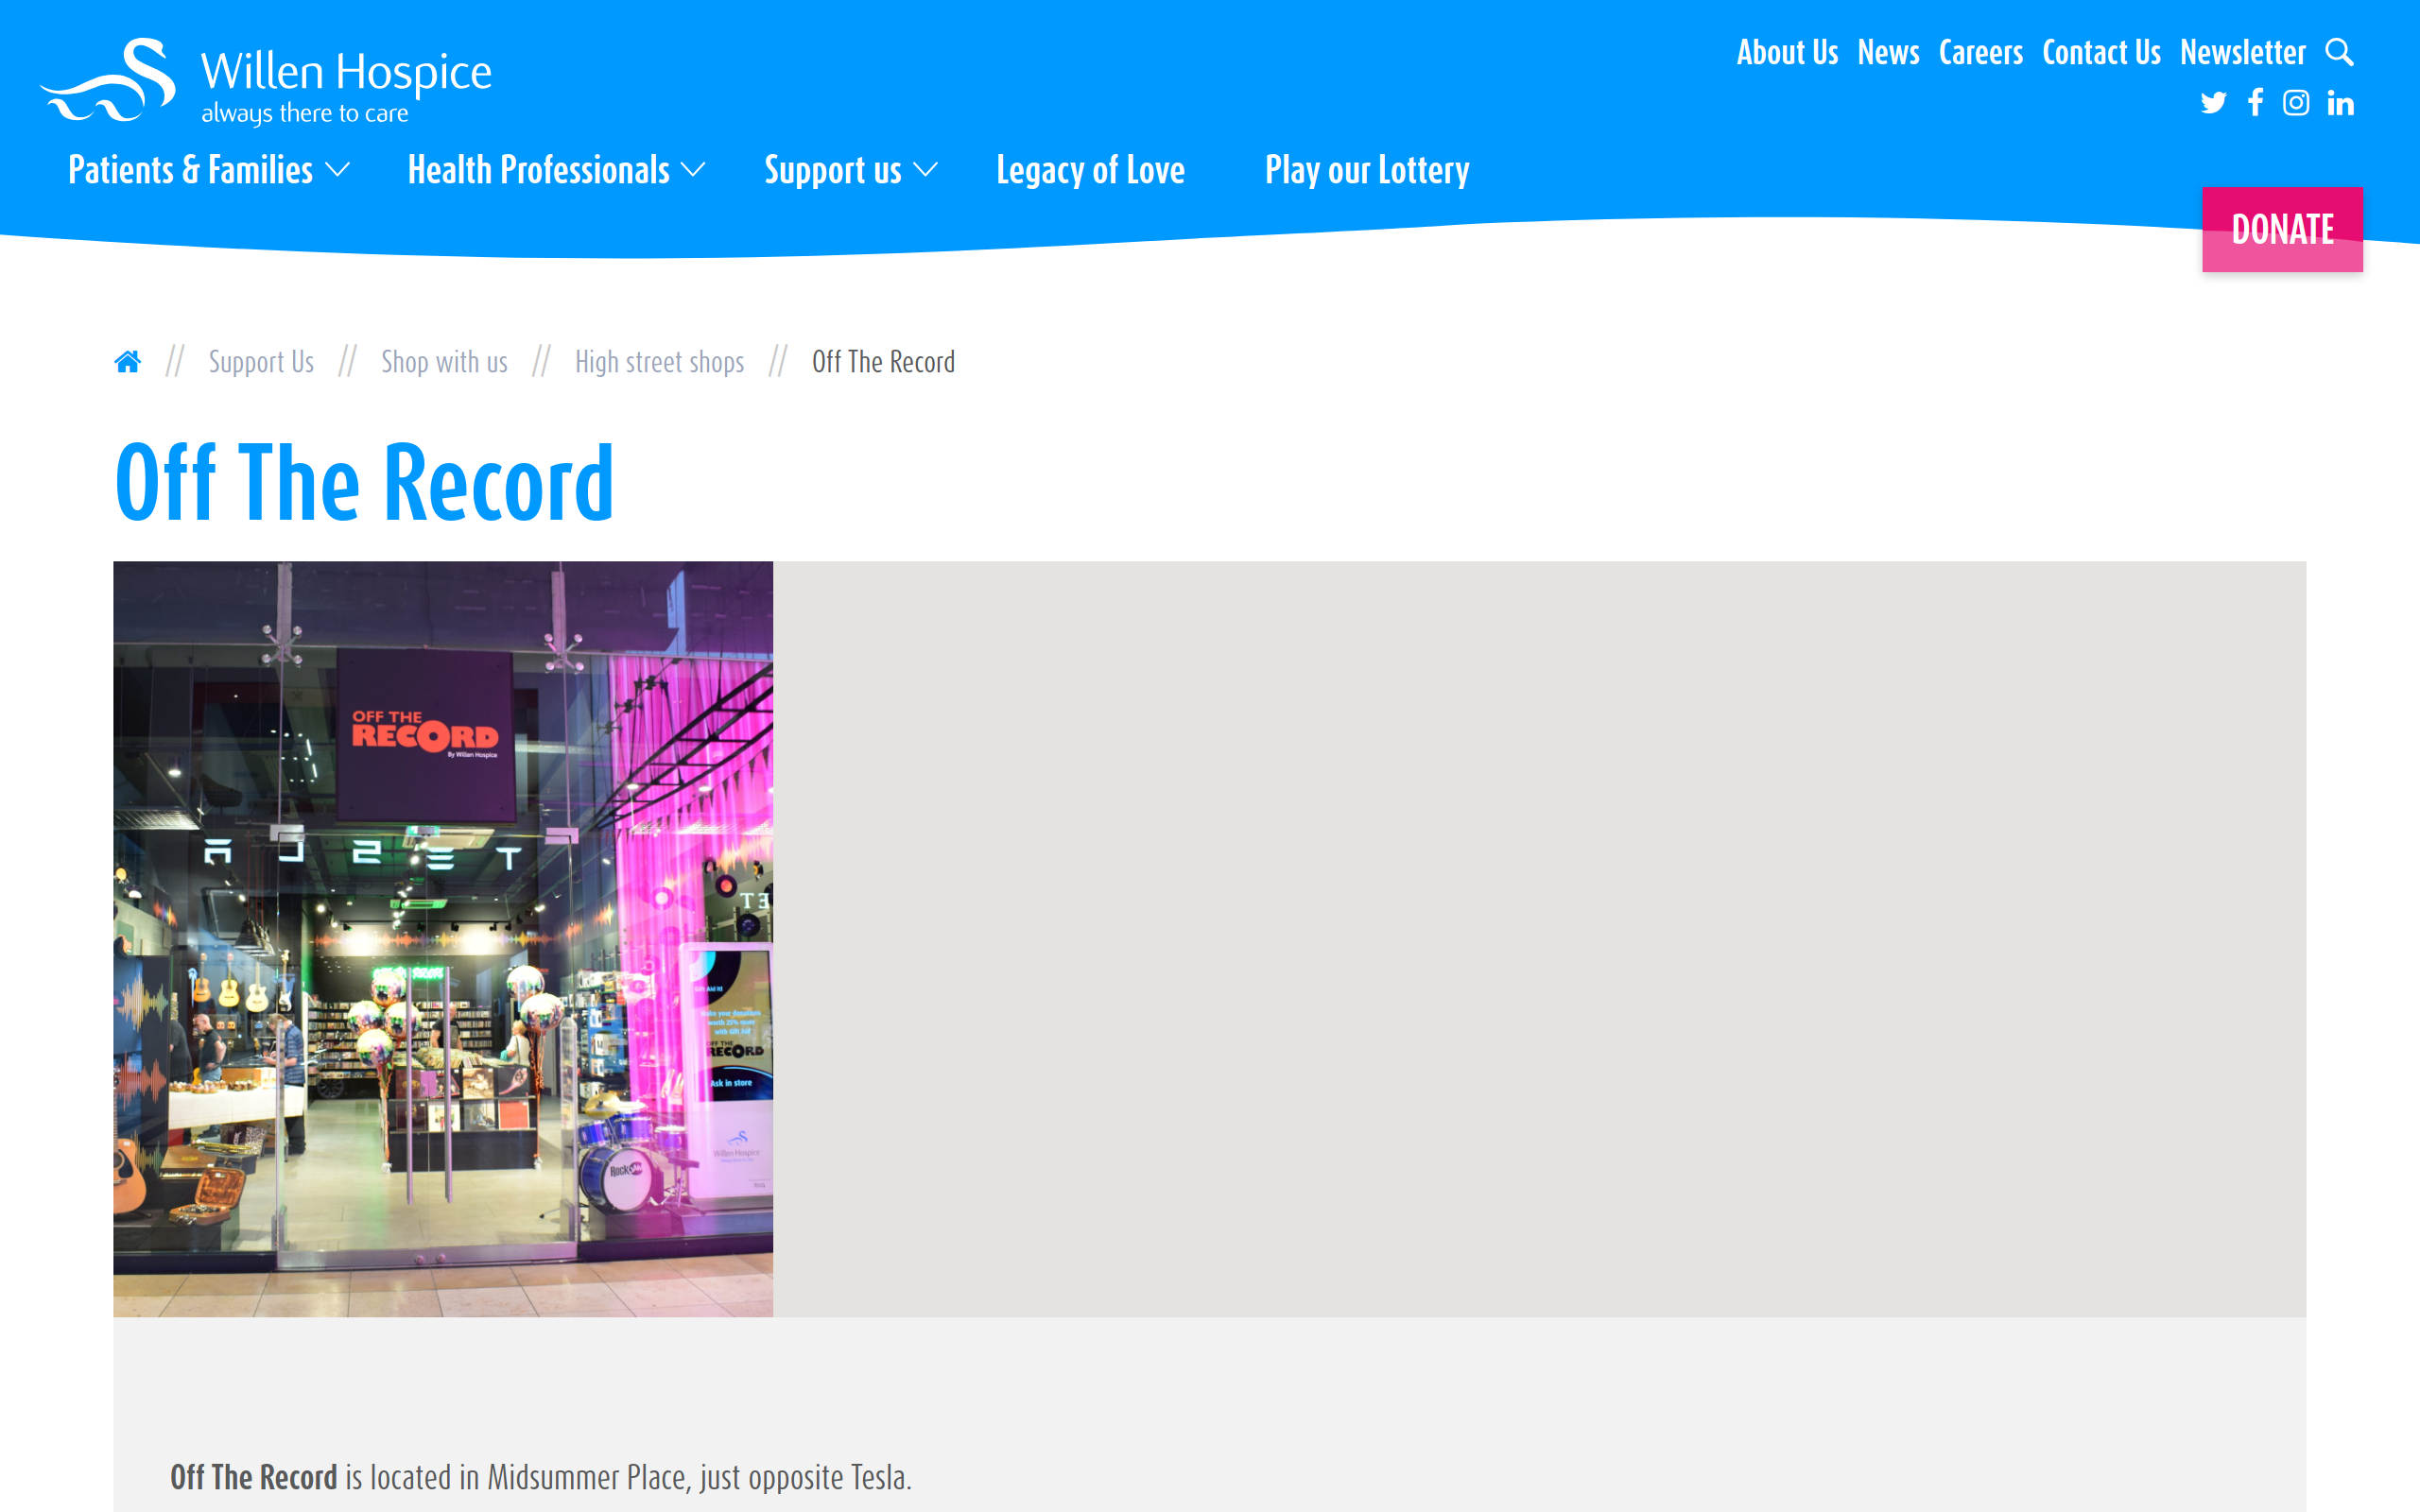The height and width of the screenshot is (1512, 2420).
Task: Click the Facebook icon
Action: (x=2255, y=103)
